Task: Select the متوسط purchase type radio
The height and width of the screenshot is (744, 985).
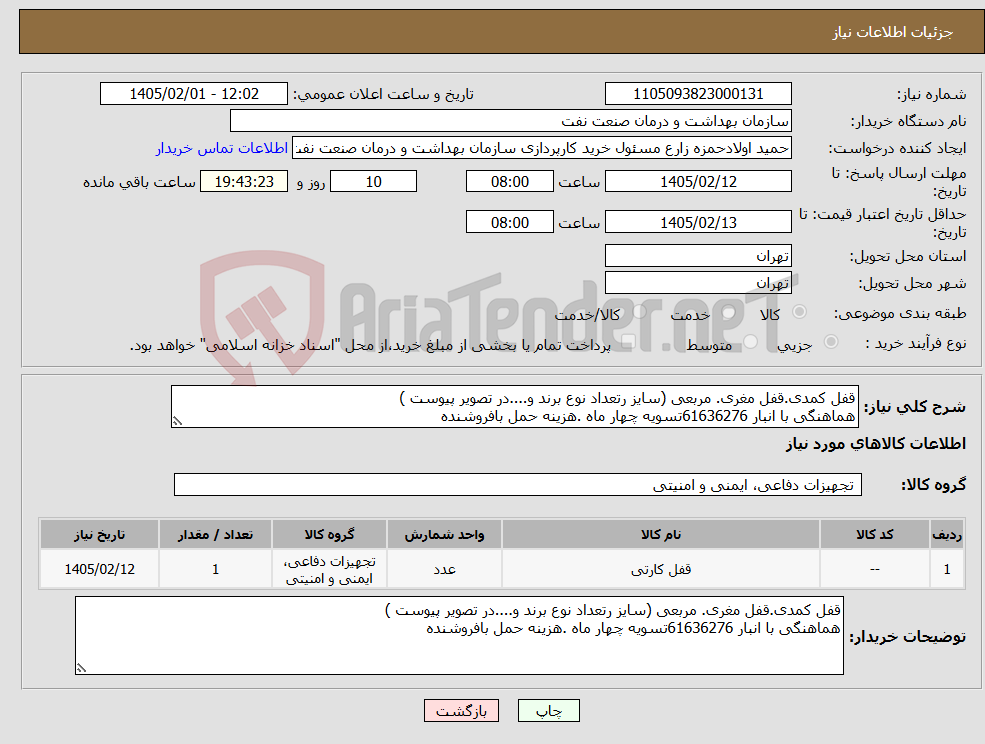Action: pyautogui.click(x=751, y=342)
